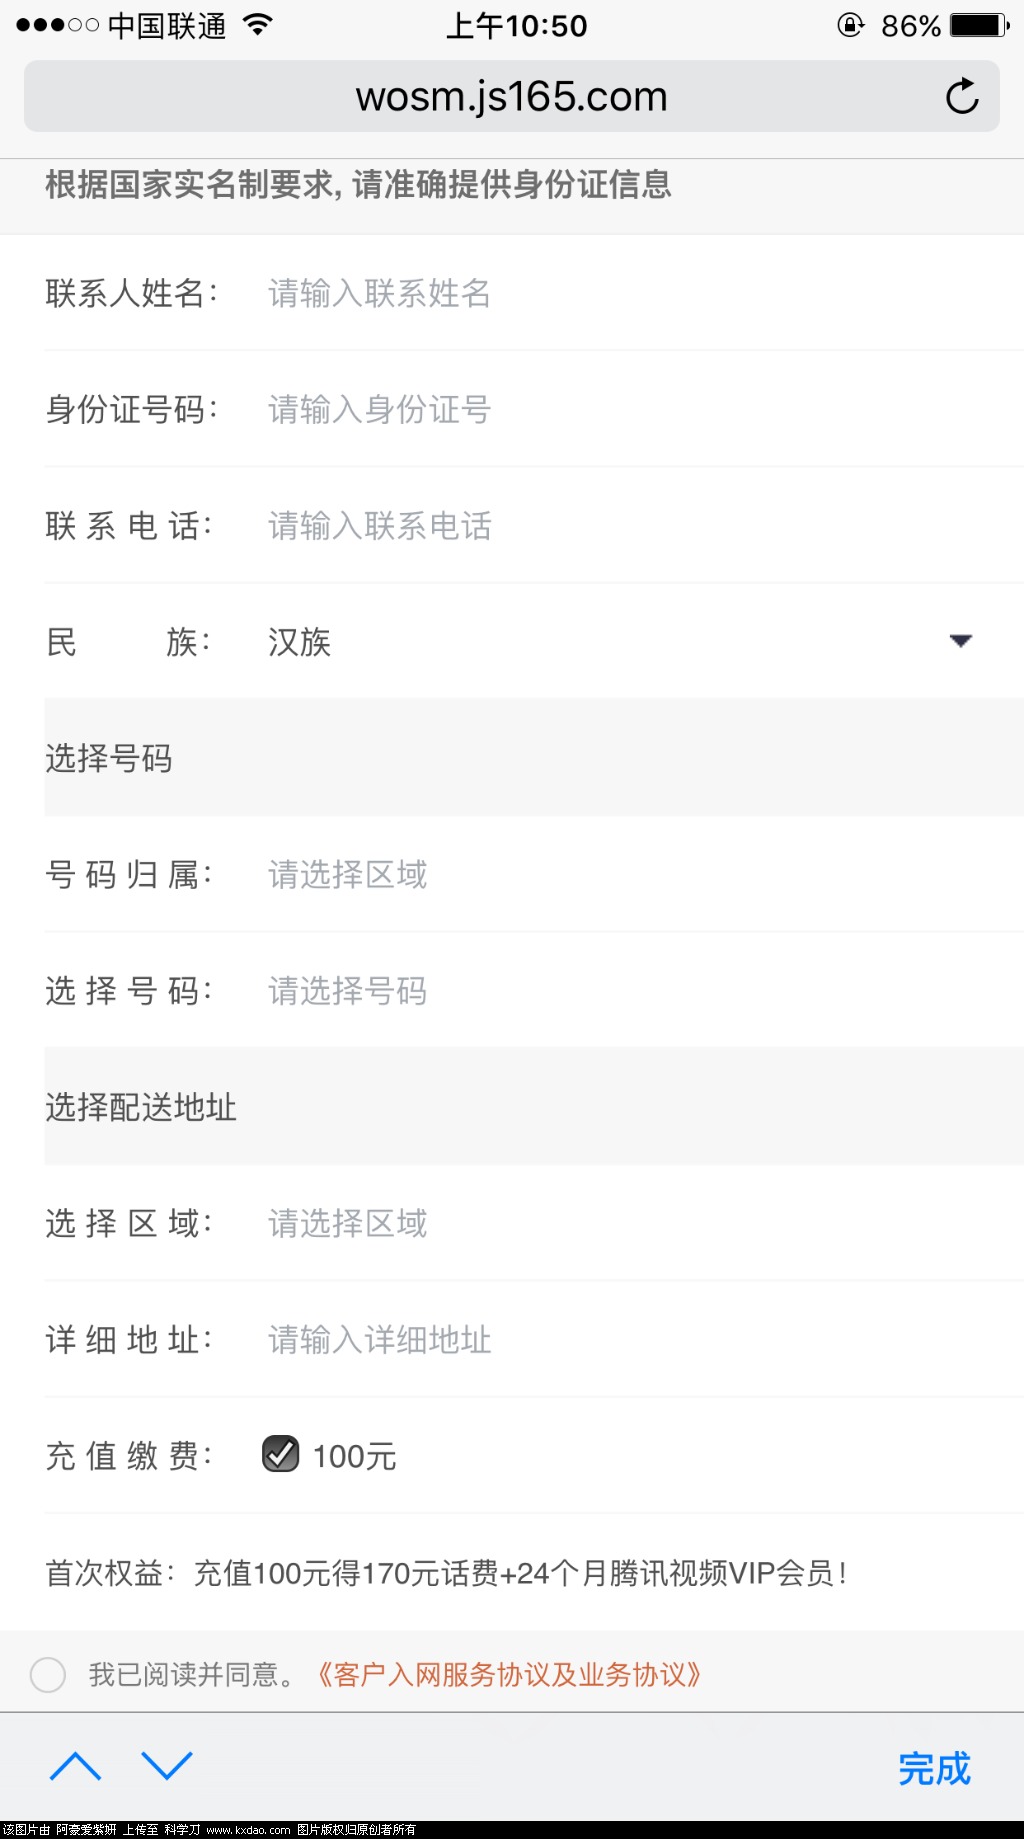Uncheck the 100元 recharge checkbox
Viewport: 1024px width, 1839px height.
(281, 1455)
